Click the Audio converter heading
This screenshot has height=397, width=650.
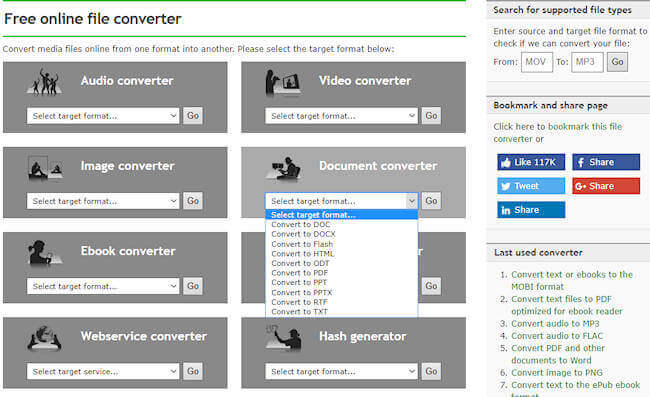point(127,81)
